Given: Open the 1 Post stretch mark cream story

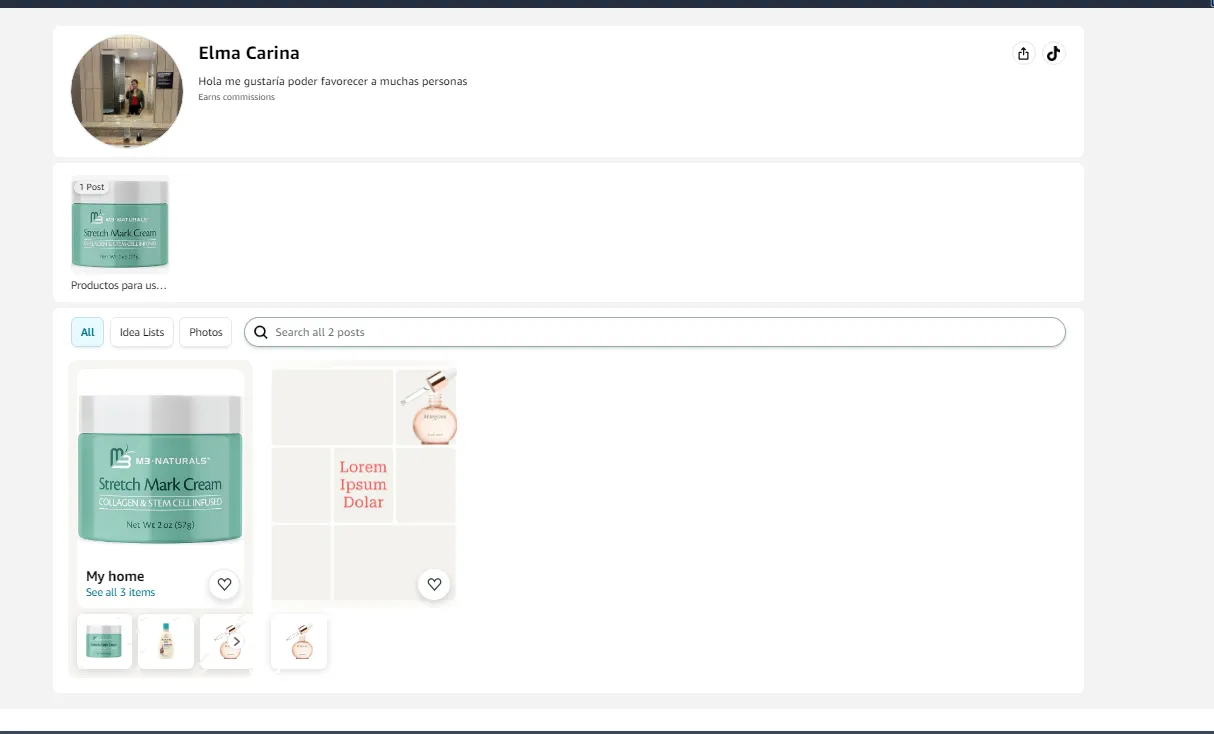Looking at the screenshot, I should tap(120, 224).
